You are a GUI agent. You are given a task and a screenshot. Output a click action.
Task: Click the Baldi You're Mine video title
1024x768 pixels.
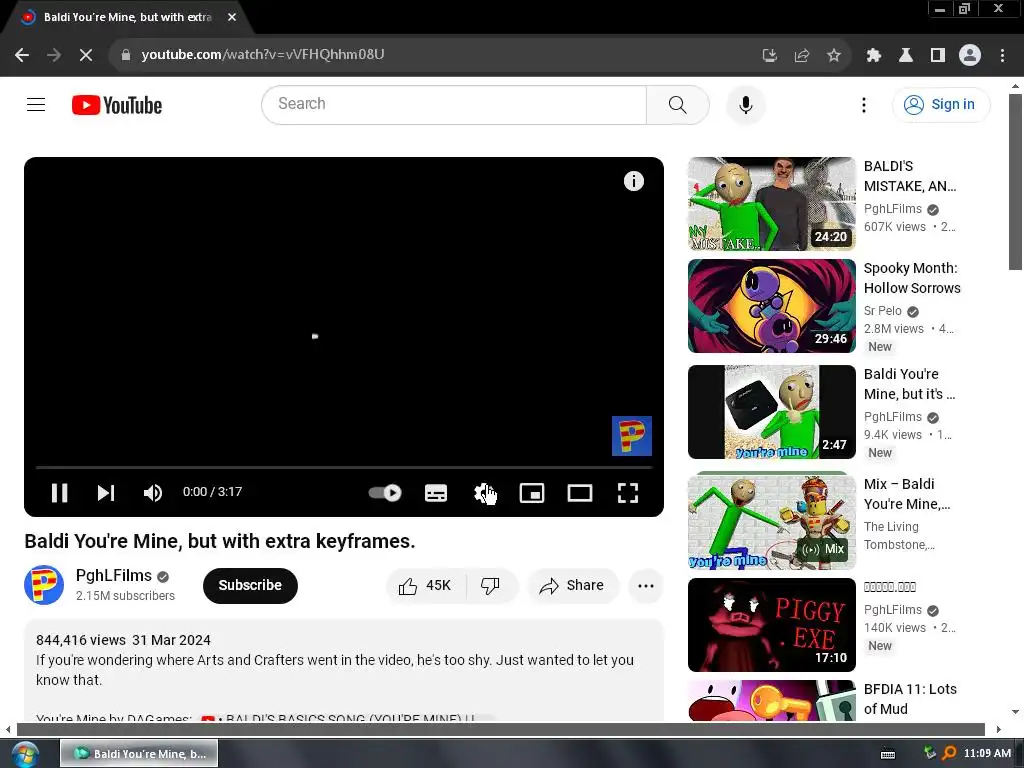(219, 541)
